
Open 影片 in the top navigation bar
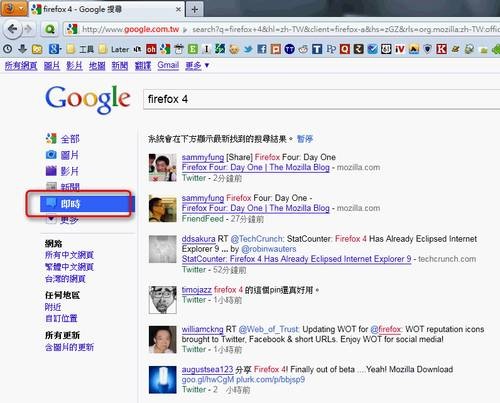click(74, 66)
